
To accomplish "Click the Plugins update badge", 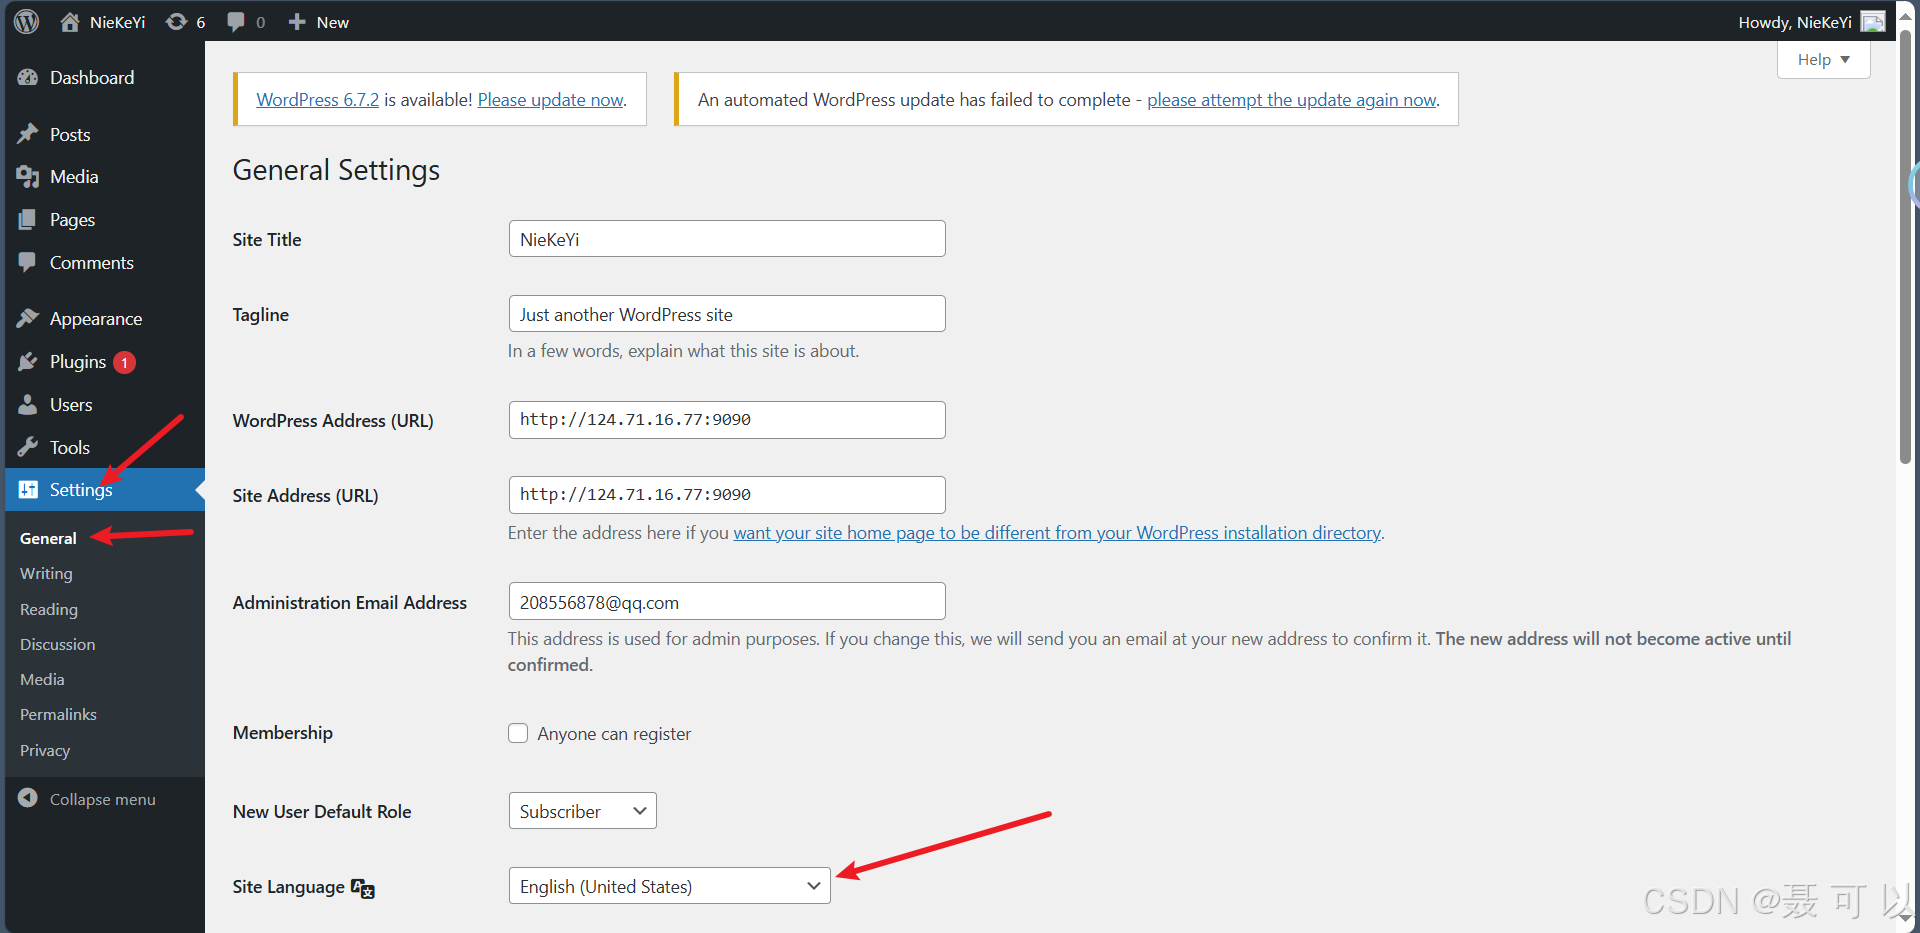I will click(124, 362).
